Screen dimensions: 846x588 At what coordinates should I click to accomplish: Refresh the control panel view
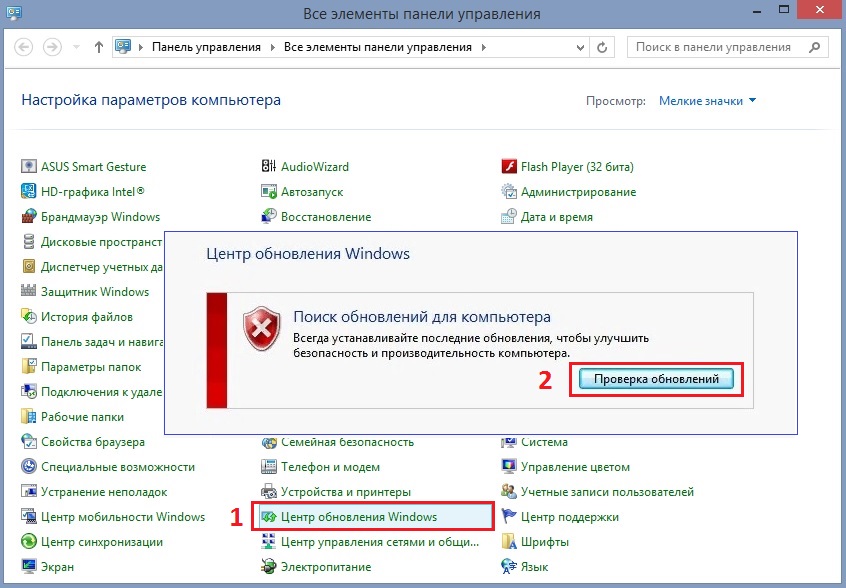[602, 47]
